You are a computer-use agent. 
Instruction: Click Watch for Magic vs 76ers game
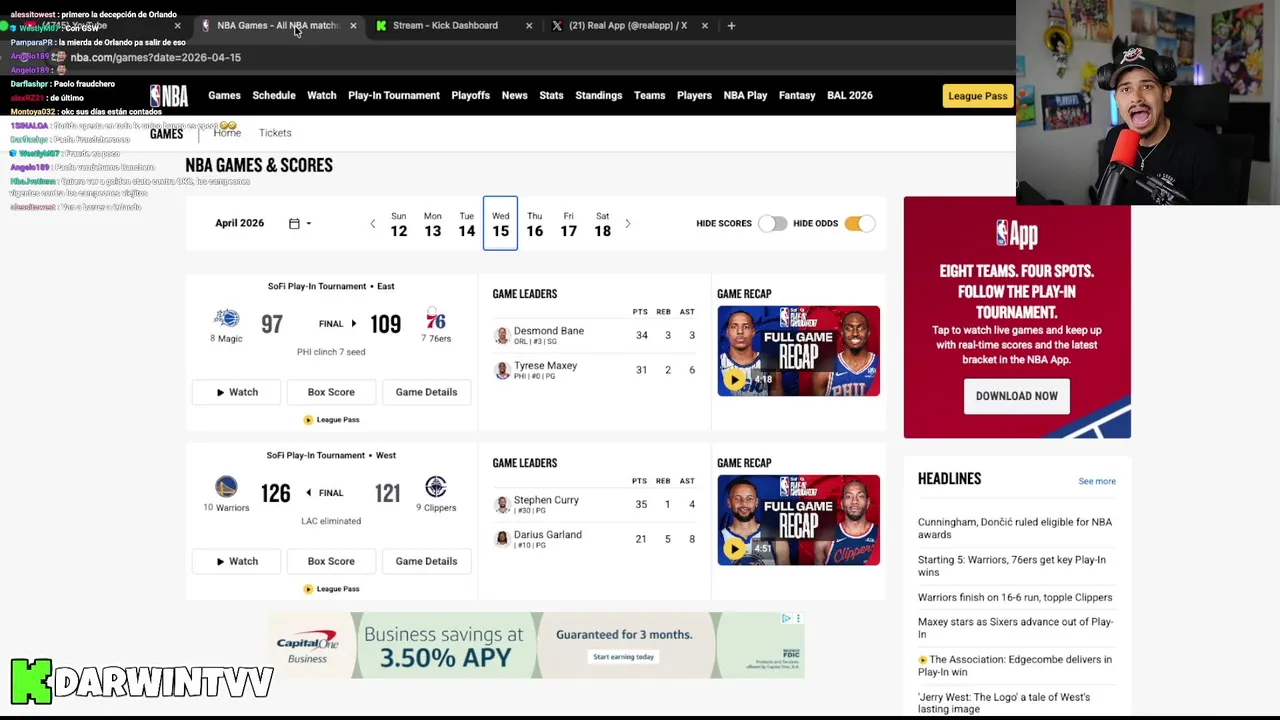237,393
